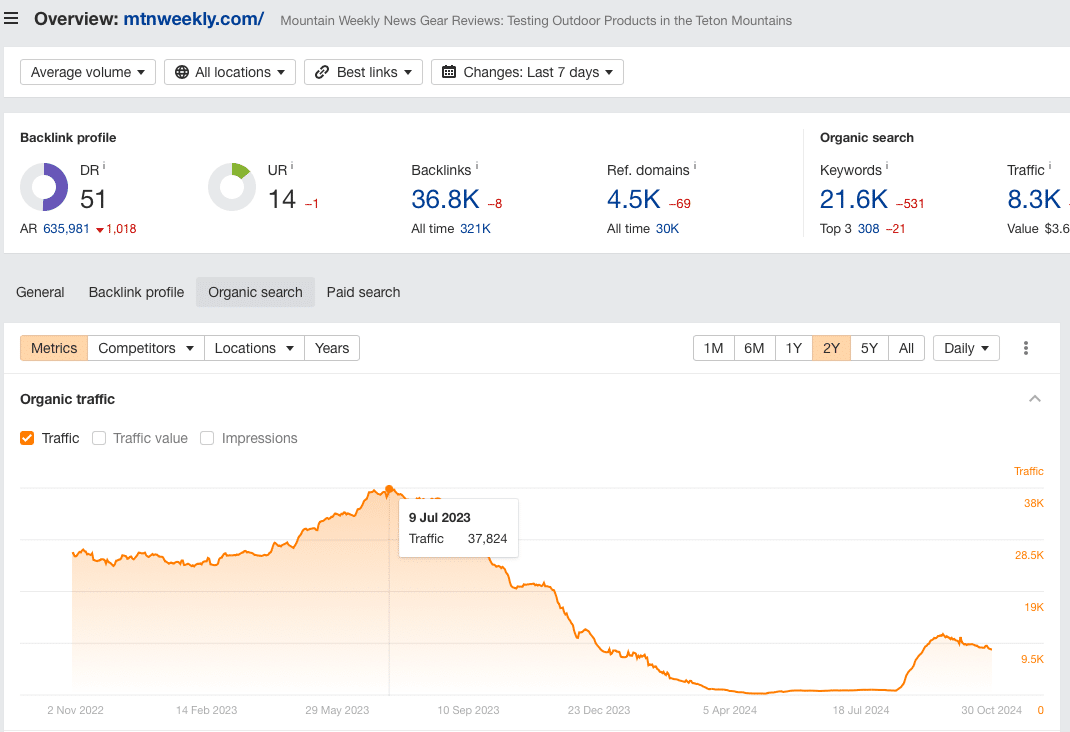Viewport: 1070px width, 732px height.
Task: Click the Backlinks value 36.8K
Action: (x=445, y=199)
